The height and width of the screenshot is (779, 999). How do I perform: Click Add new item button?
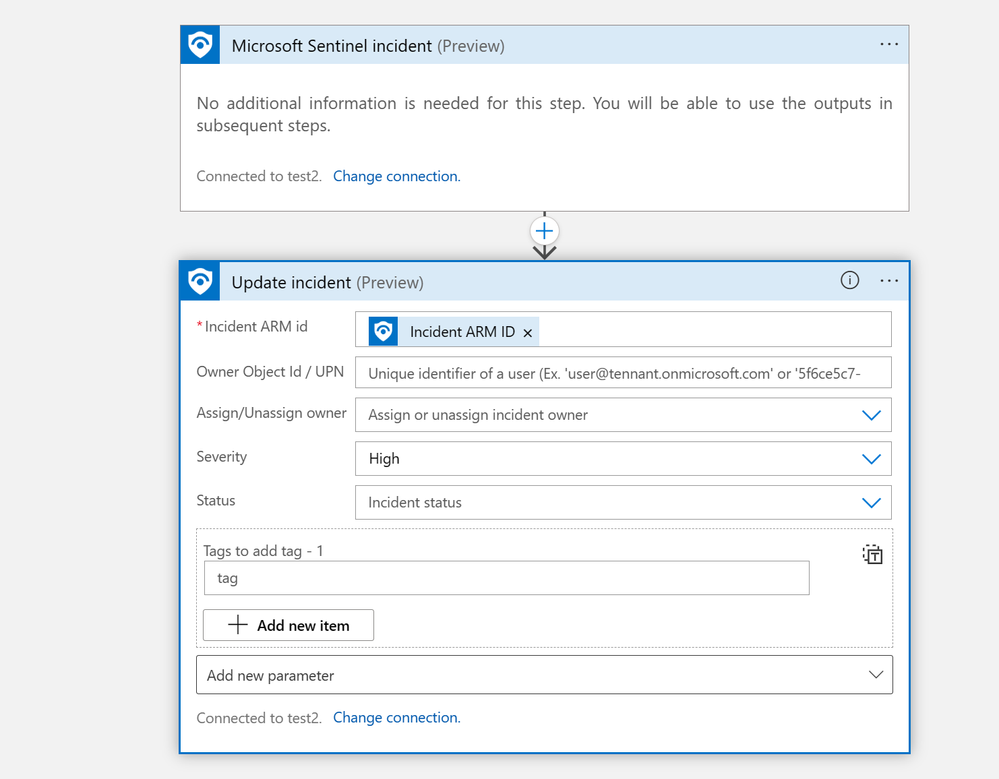288,625
